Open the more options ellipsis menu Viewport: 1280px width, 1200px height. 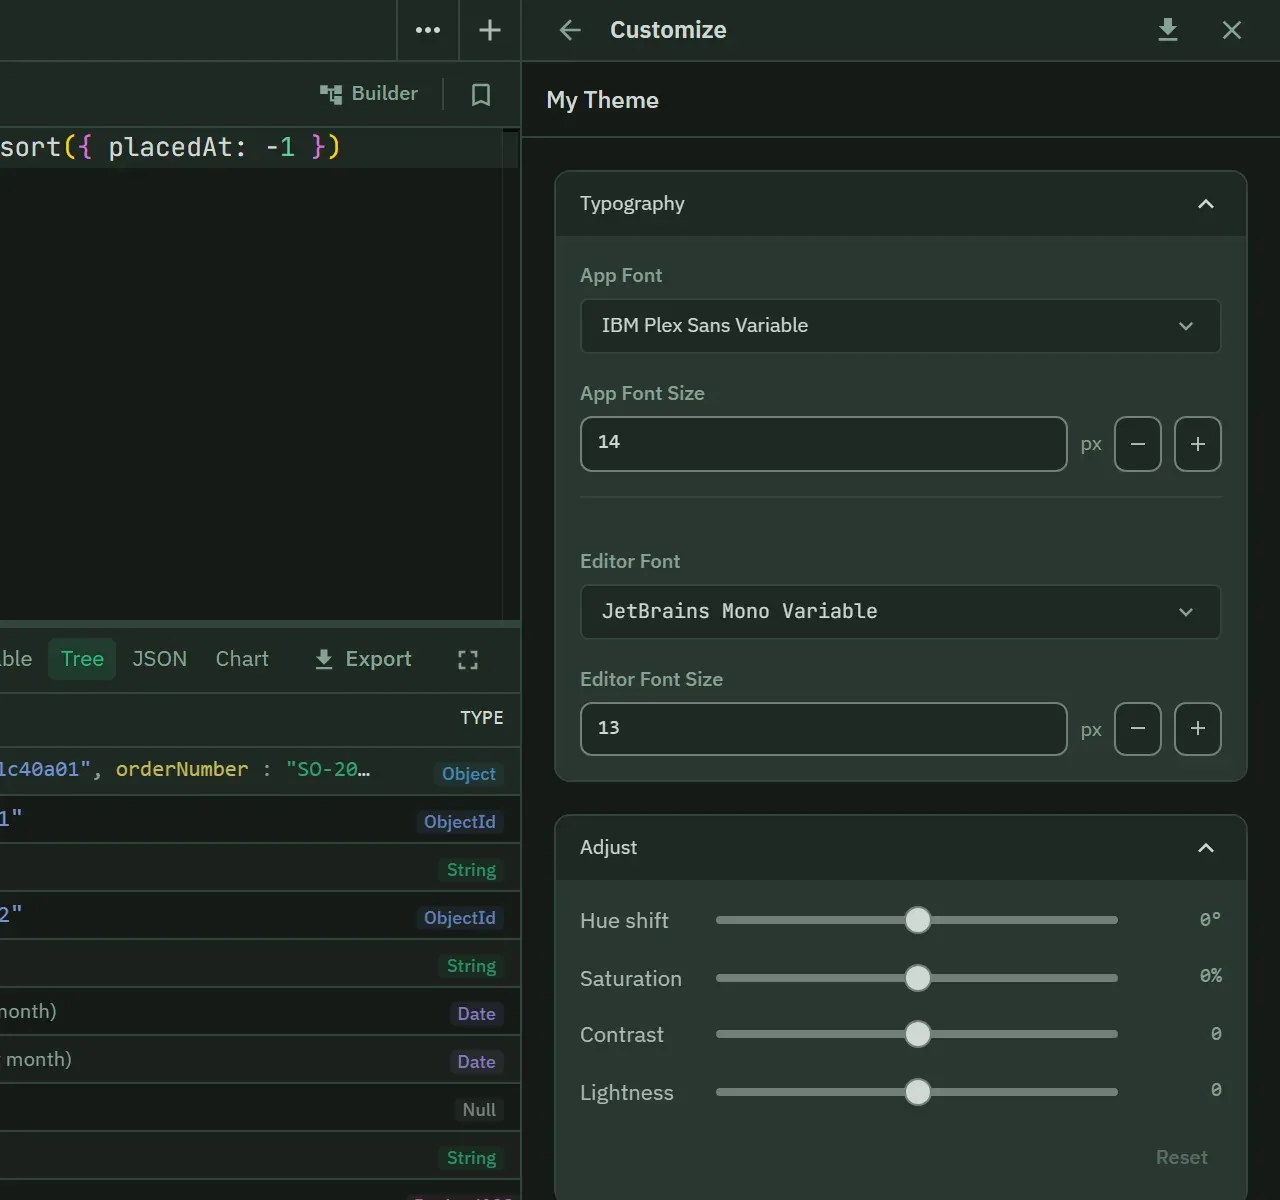[428, 30]
